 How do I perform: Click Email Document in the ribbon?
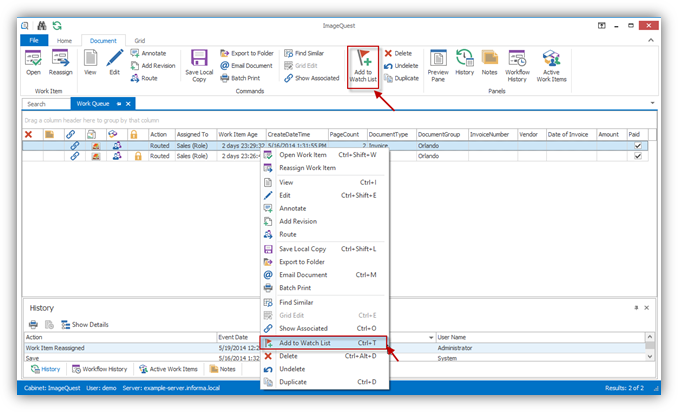pyautogui.click(x=246, y=66)
